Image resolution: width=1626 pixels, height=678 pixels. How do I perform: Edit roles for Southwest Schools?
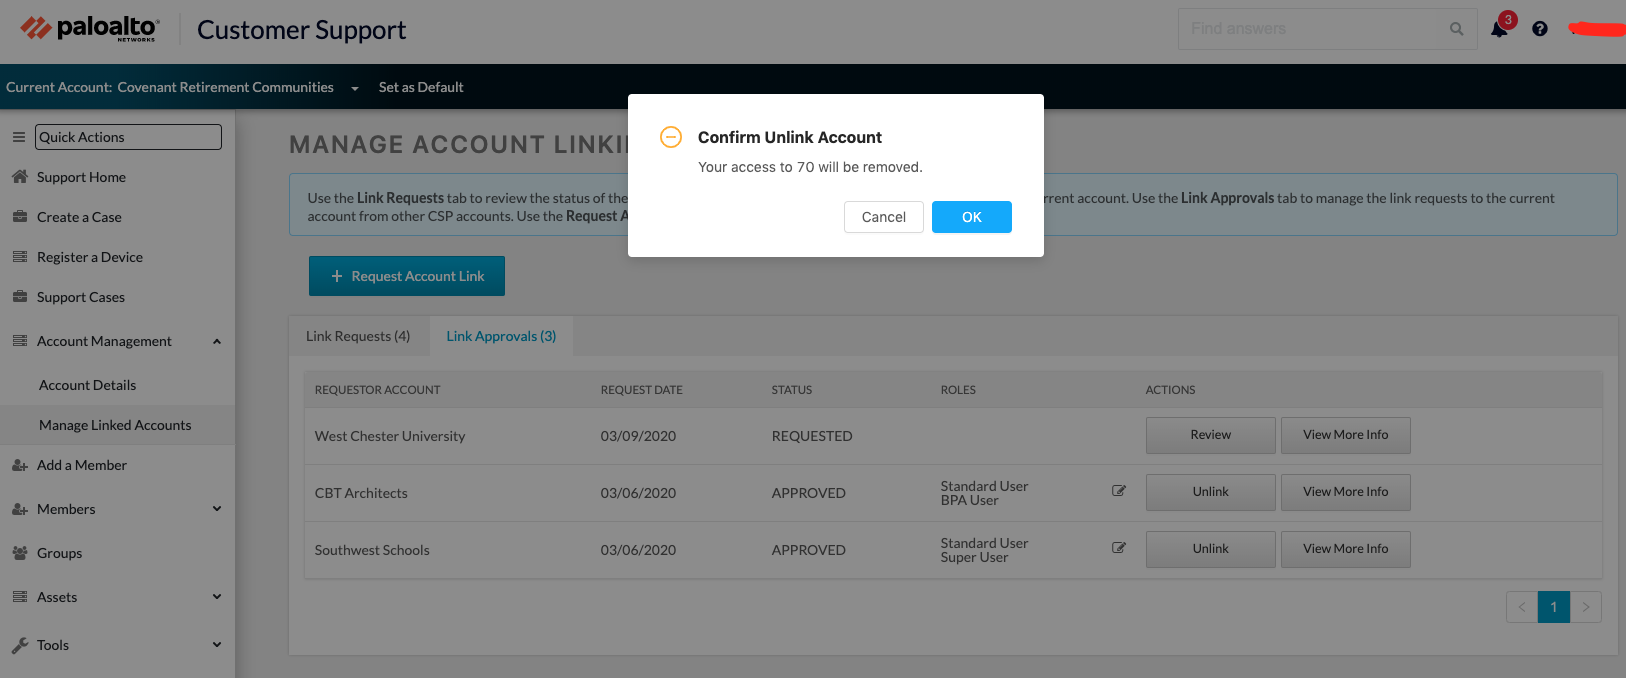[1119, 548]
